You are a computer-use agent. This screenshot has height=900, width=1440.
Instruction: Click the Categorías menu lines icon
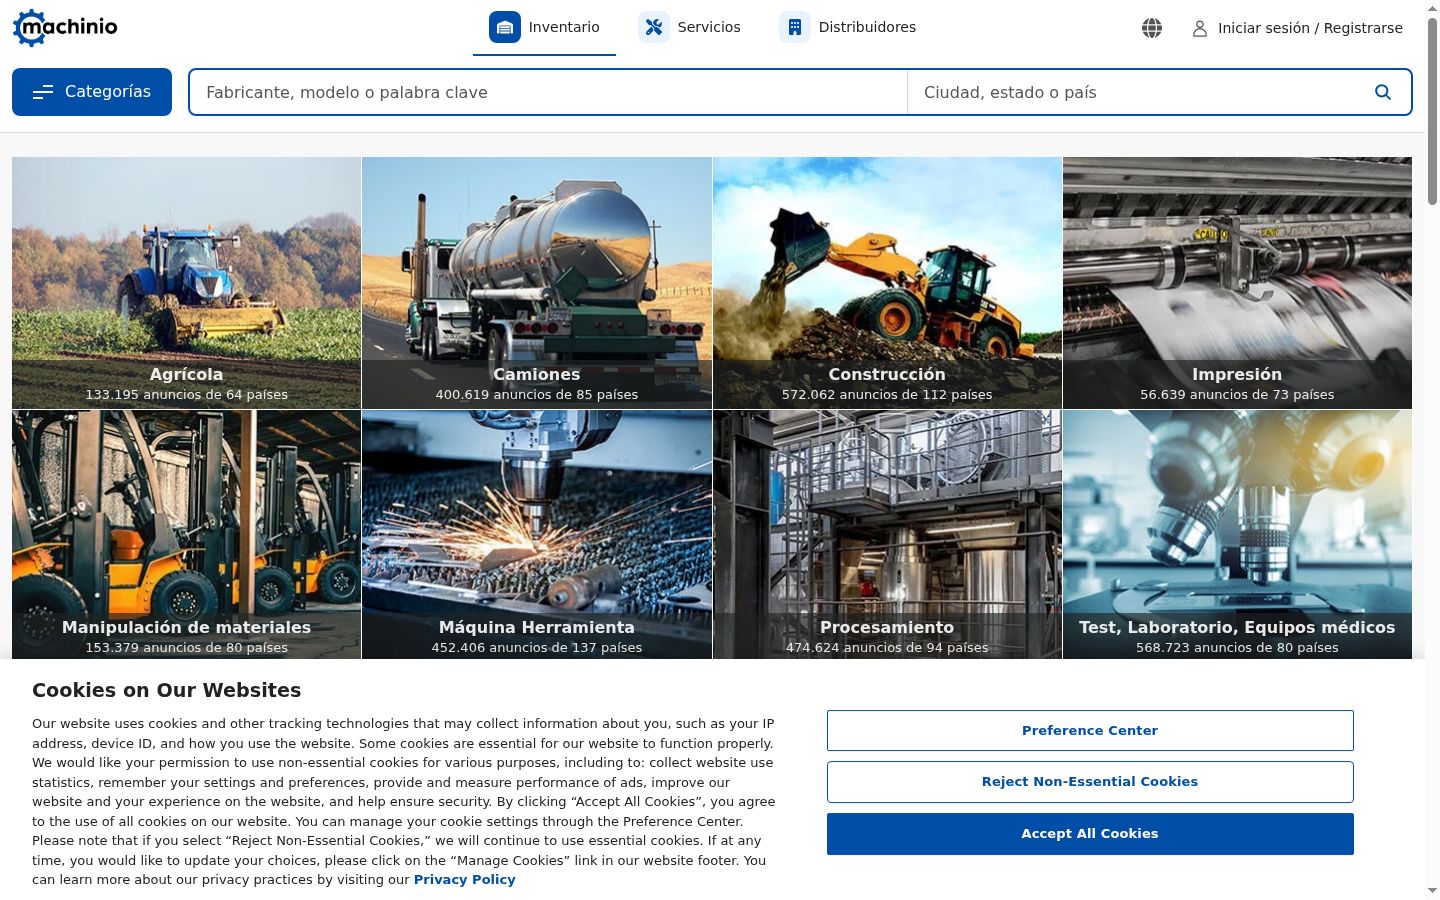click(43, 92)
